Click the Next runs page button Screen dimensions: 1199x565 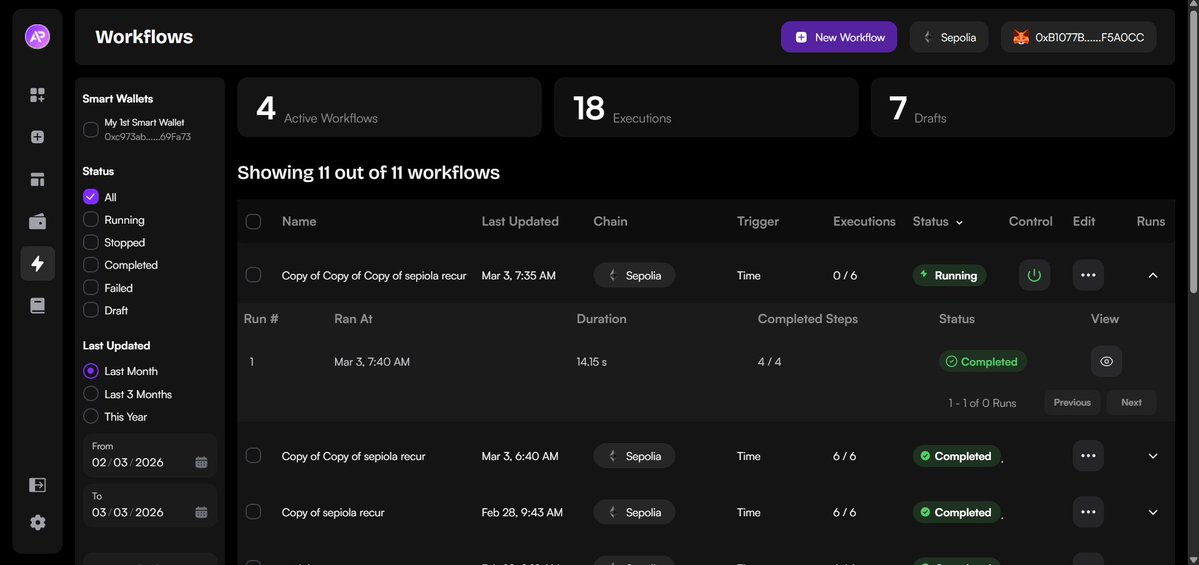click(1131, 402)
